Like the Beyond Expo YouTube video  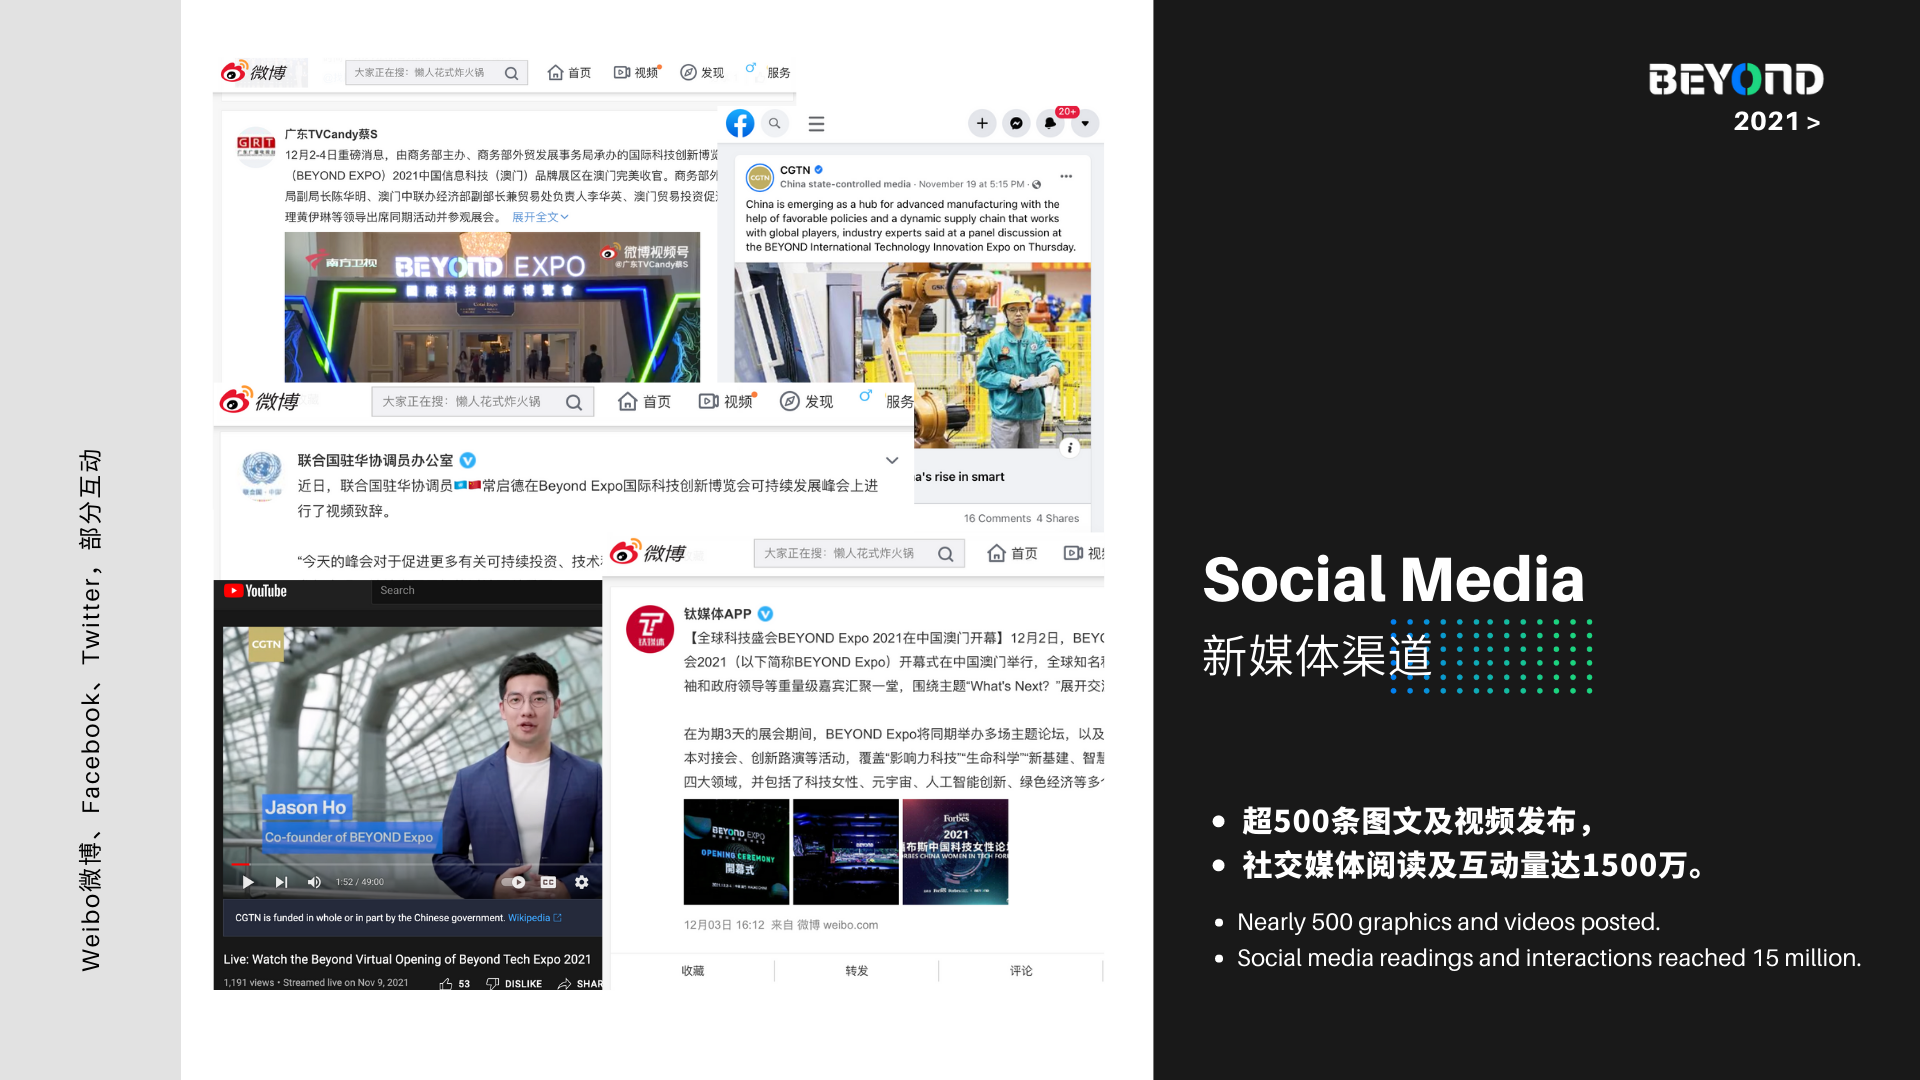(447, 984)
